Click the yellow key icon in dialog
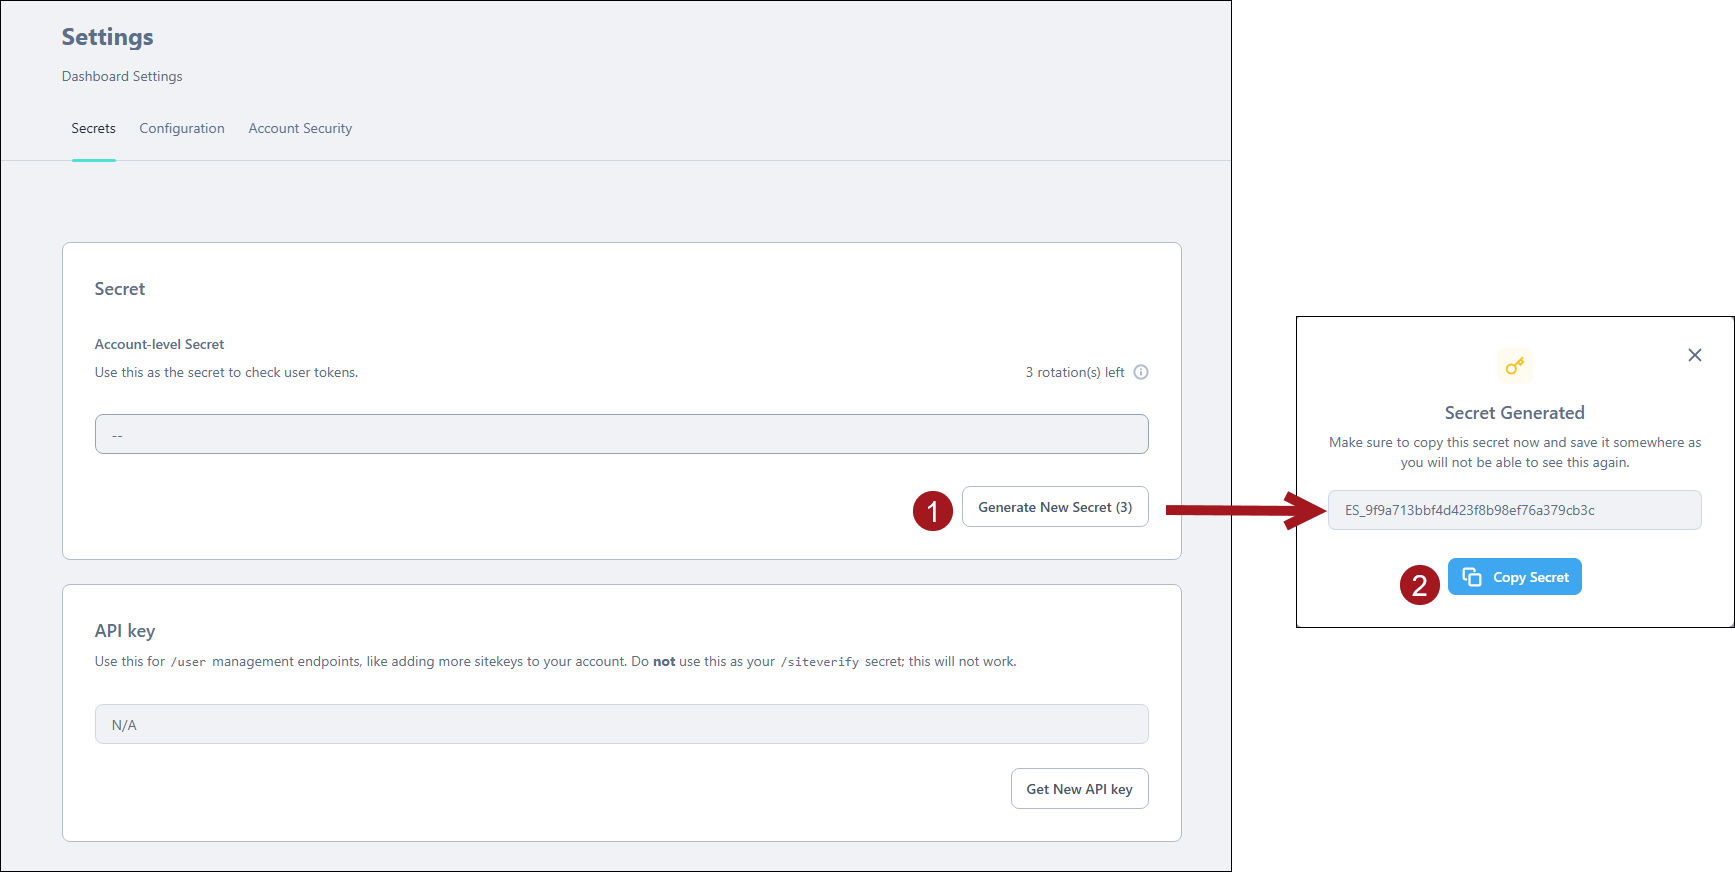The width and height of the screenshot is (1735, 872). coord(1514,366)
